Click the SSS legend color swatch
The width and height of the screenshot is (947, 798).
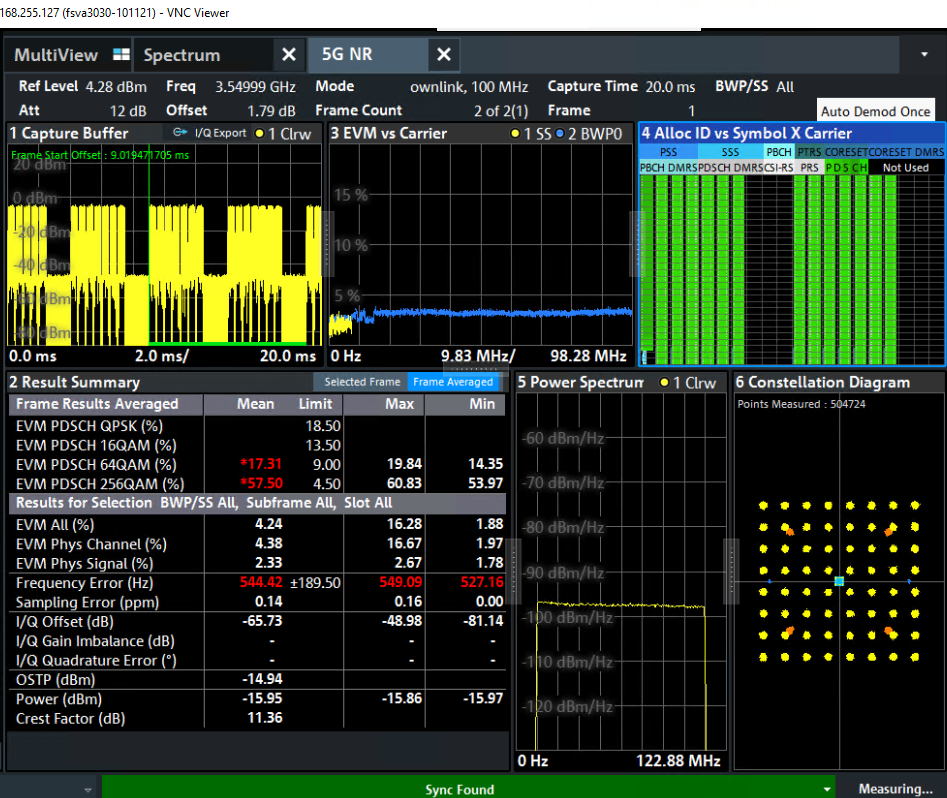tap(730, 152)
